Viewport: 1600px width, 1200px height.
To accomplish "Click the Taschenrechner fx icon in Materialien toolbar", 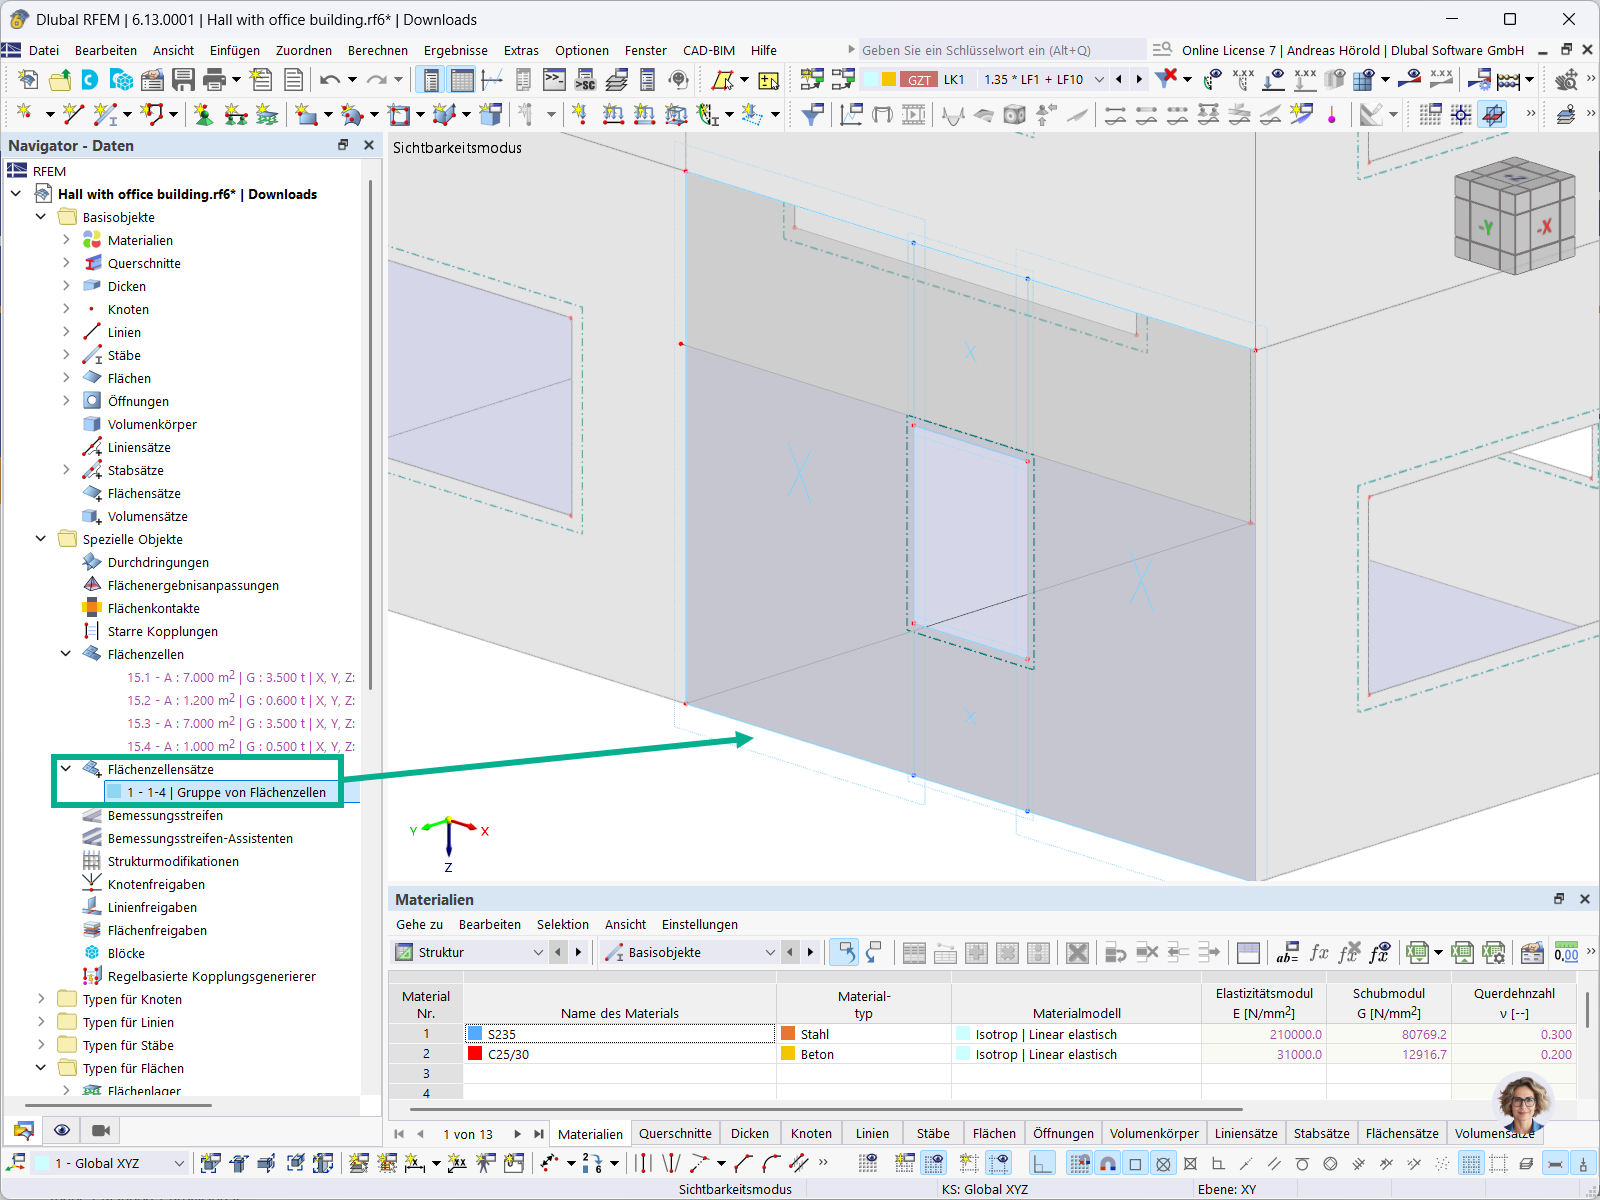I will point(1318,952).
